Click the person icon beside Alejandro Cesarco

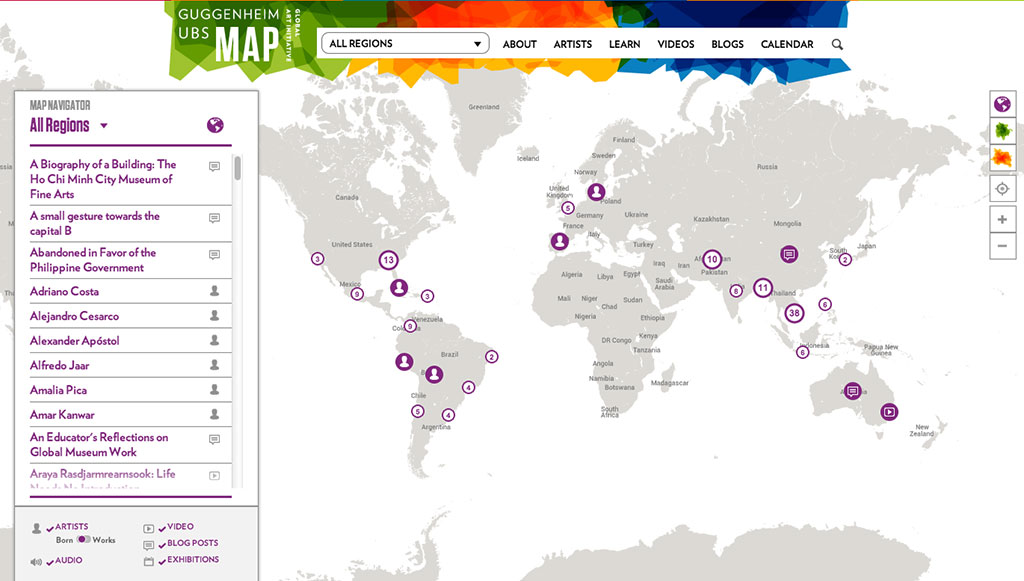pyautogui.click(x=214, y=316)
